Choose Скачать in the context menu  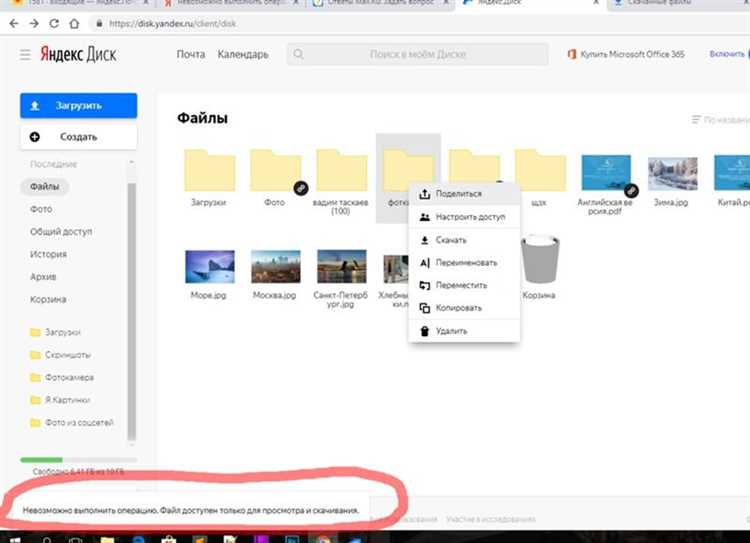[x=450, y=240]
